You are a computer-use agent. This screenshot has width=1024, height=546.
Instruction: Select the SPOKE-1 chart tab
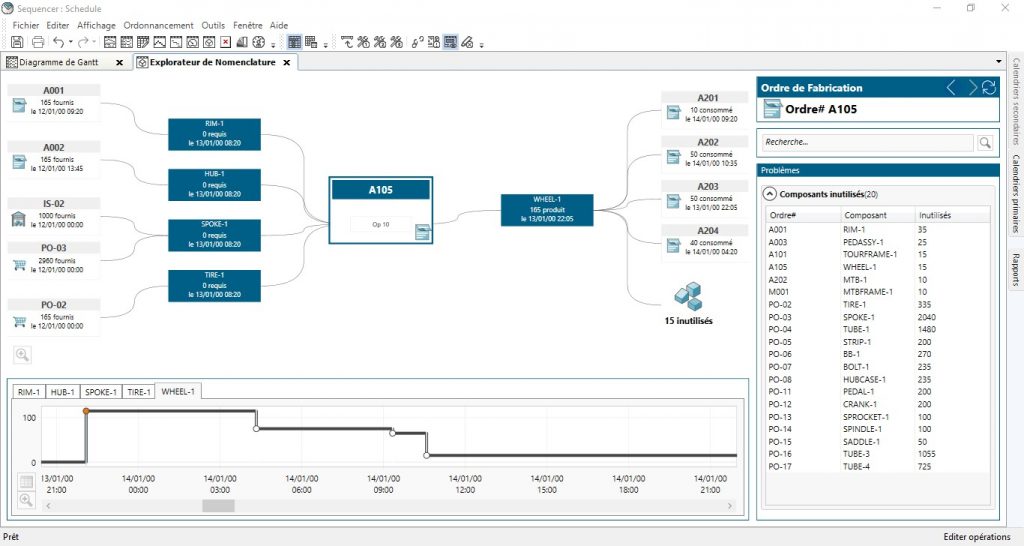point(101,392)
